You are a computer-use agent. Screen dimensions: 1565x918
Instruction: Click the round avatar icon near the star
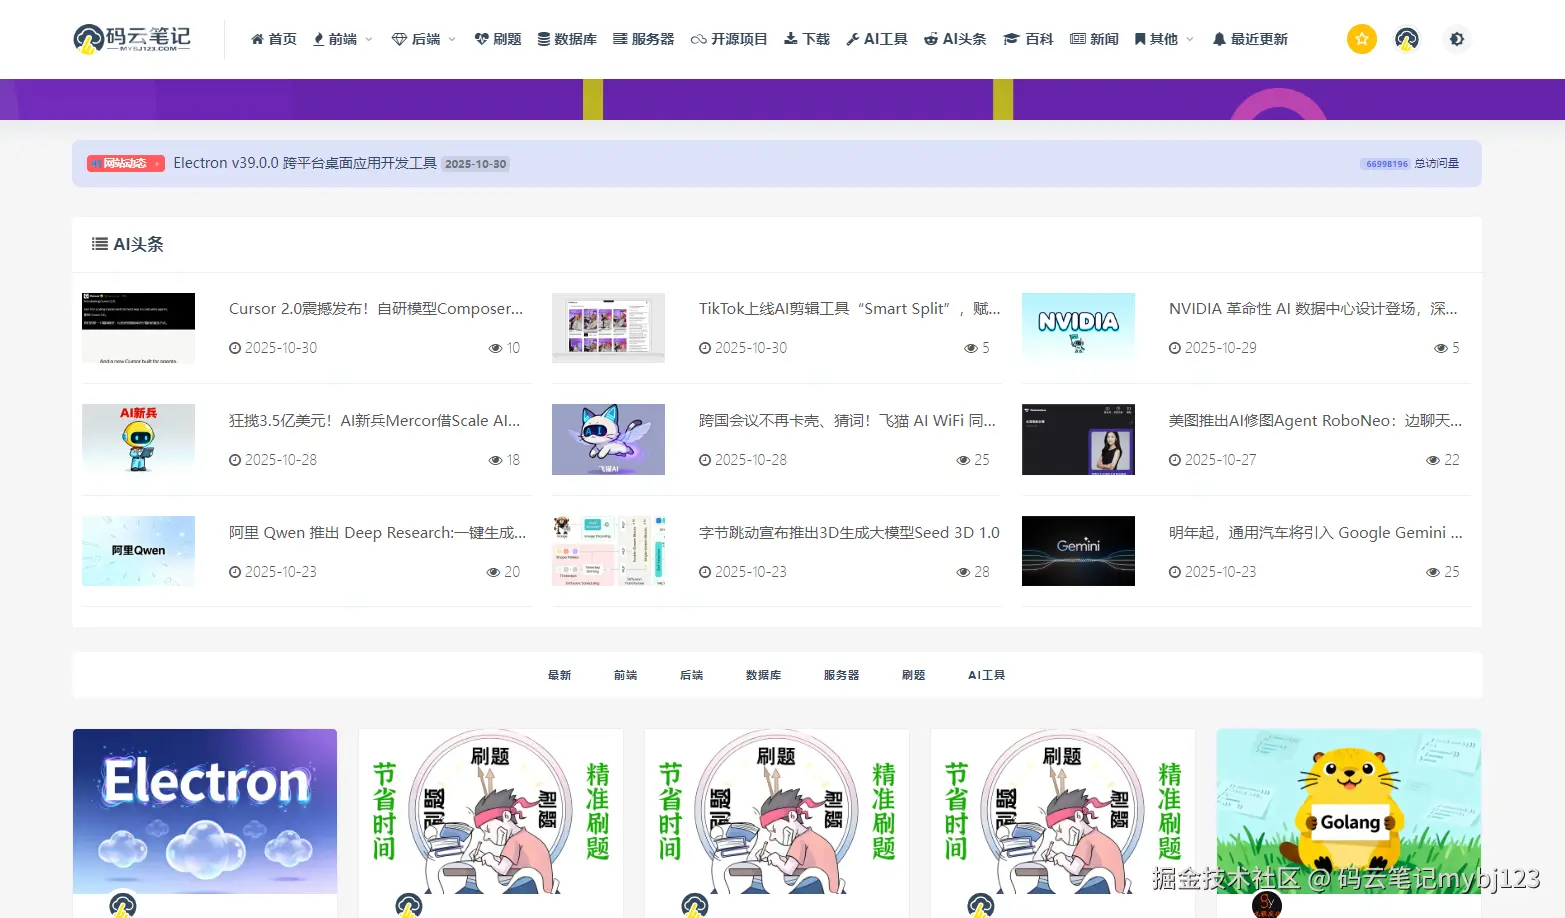click(x=1407, y=39)
